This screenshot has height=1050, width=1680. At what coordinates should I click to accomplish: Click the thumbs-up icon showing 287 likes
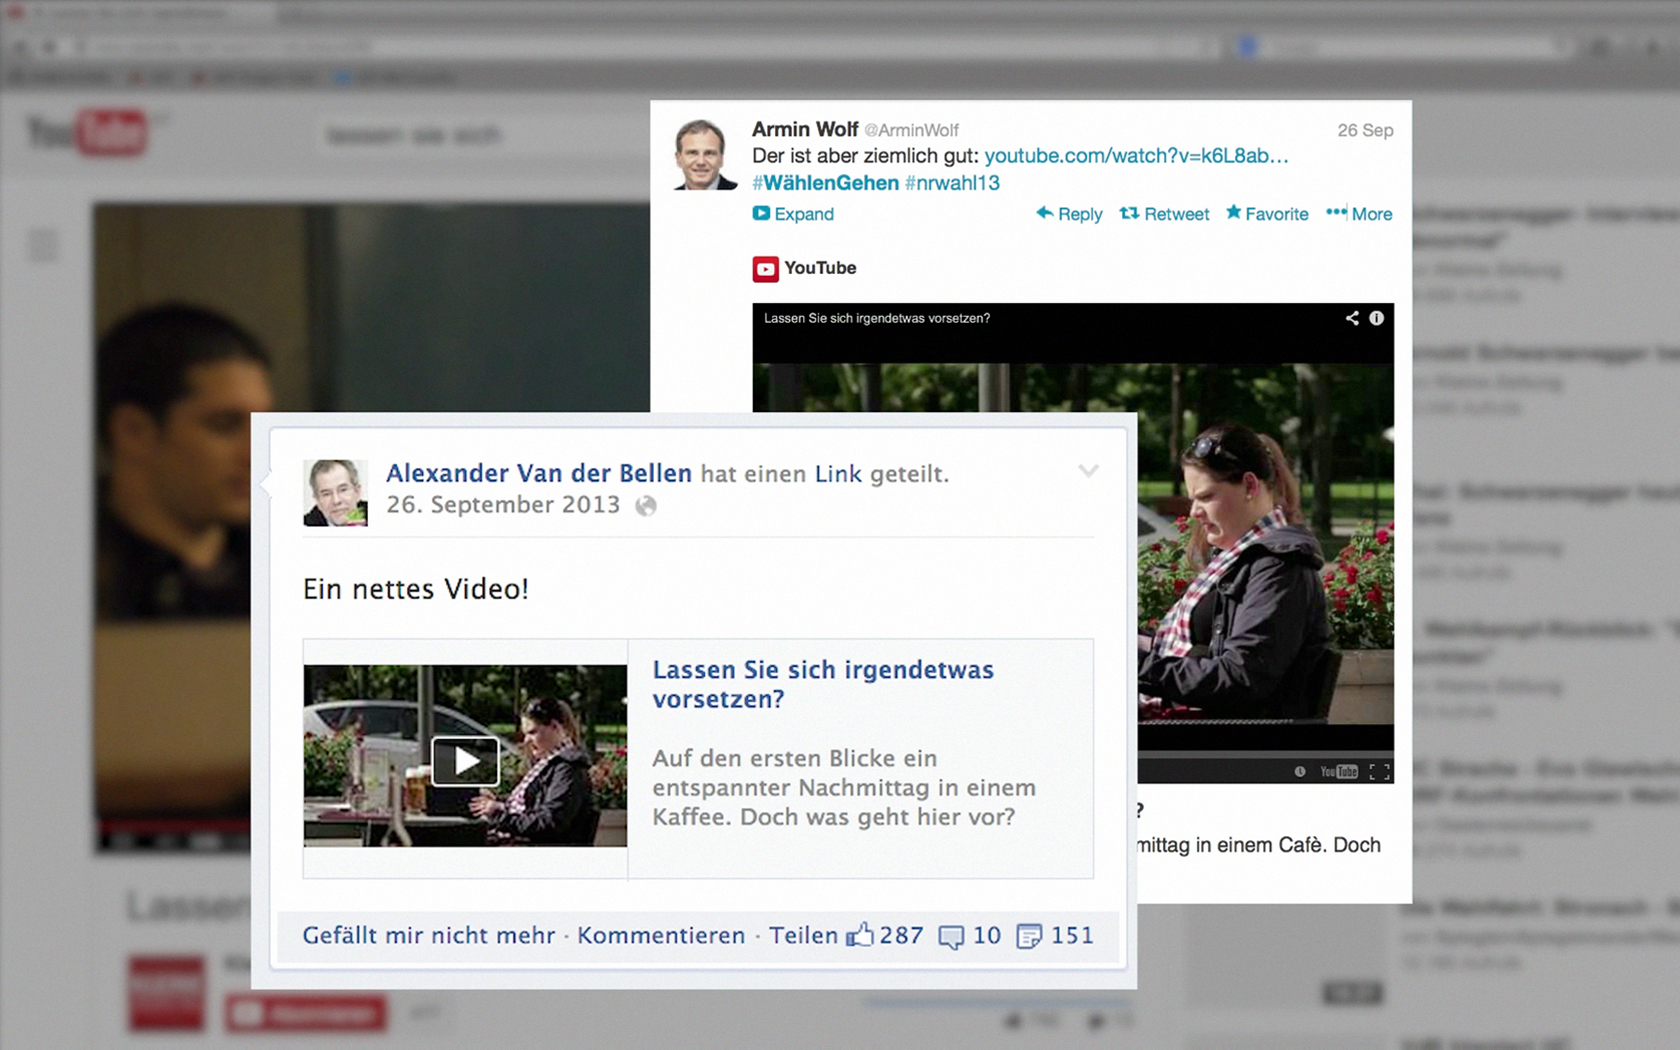859,936
